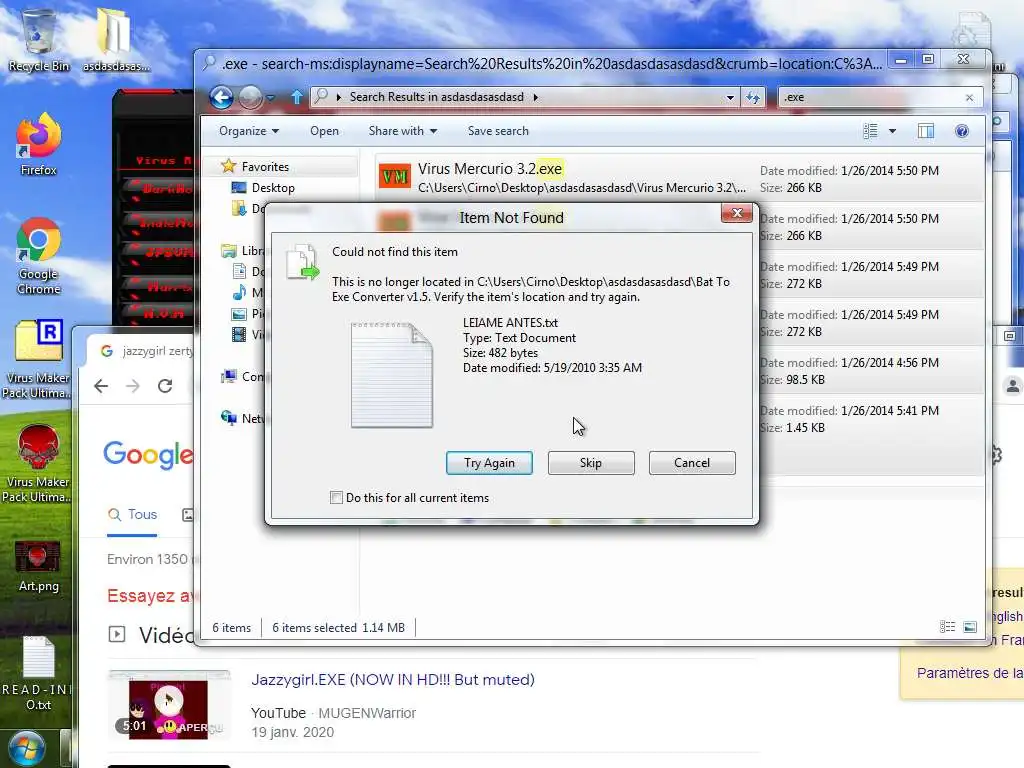Open Jazzygirl.EXE YouTube result link
Viewport: 1024px width, 768px height.
[x=393, y=680]
